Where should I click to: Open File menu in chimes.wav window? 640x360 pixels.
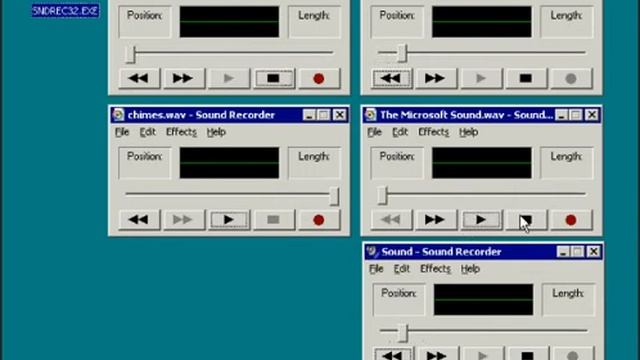(x=122, y=132)
